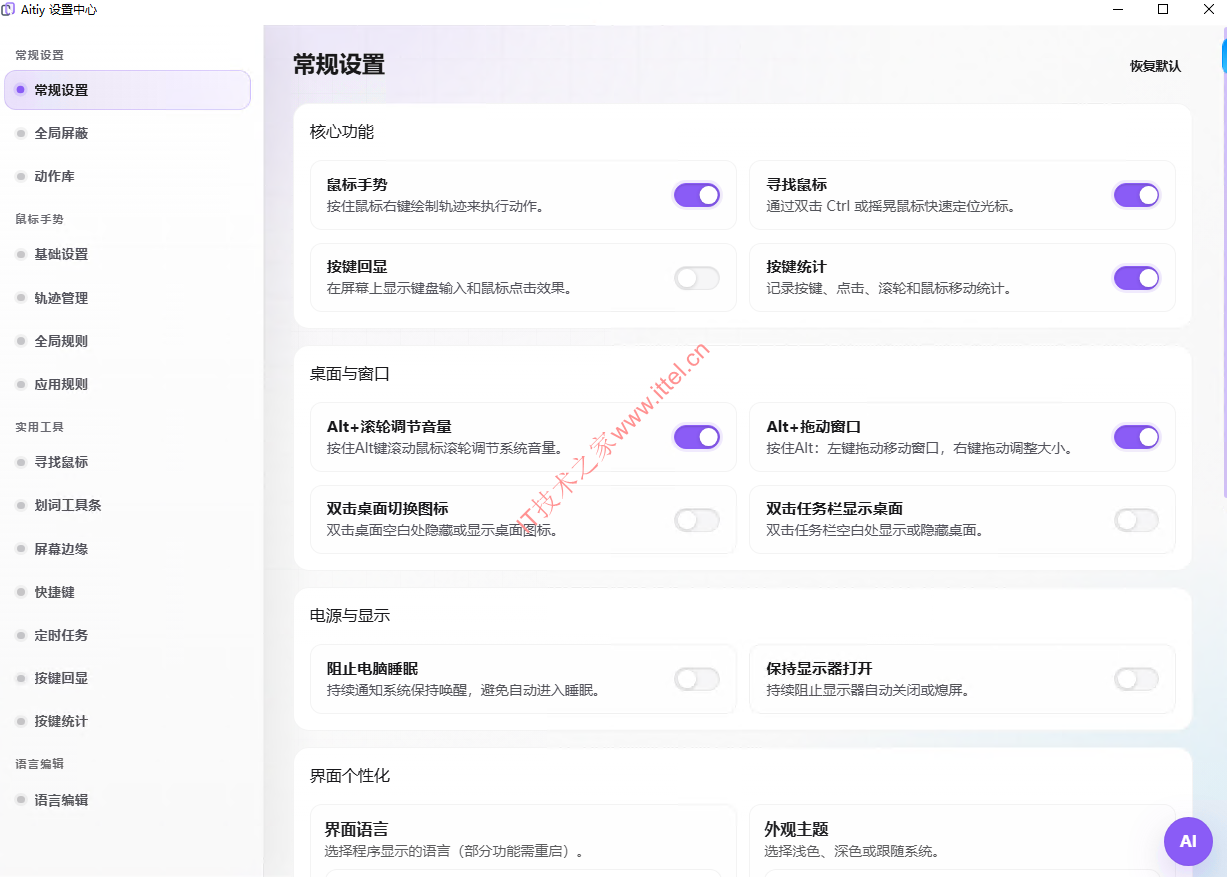Switch on 保持显示器打开 toggle
The width and height of the screenshot is (1227, 877).
pos(1137,680)
